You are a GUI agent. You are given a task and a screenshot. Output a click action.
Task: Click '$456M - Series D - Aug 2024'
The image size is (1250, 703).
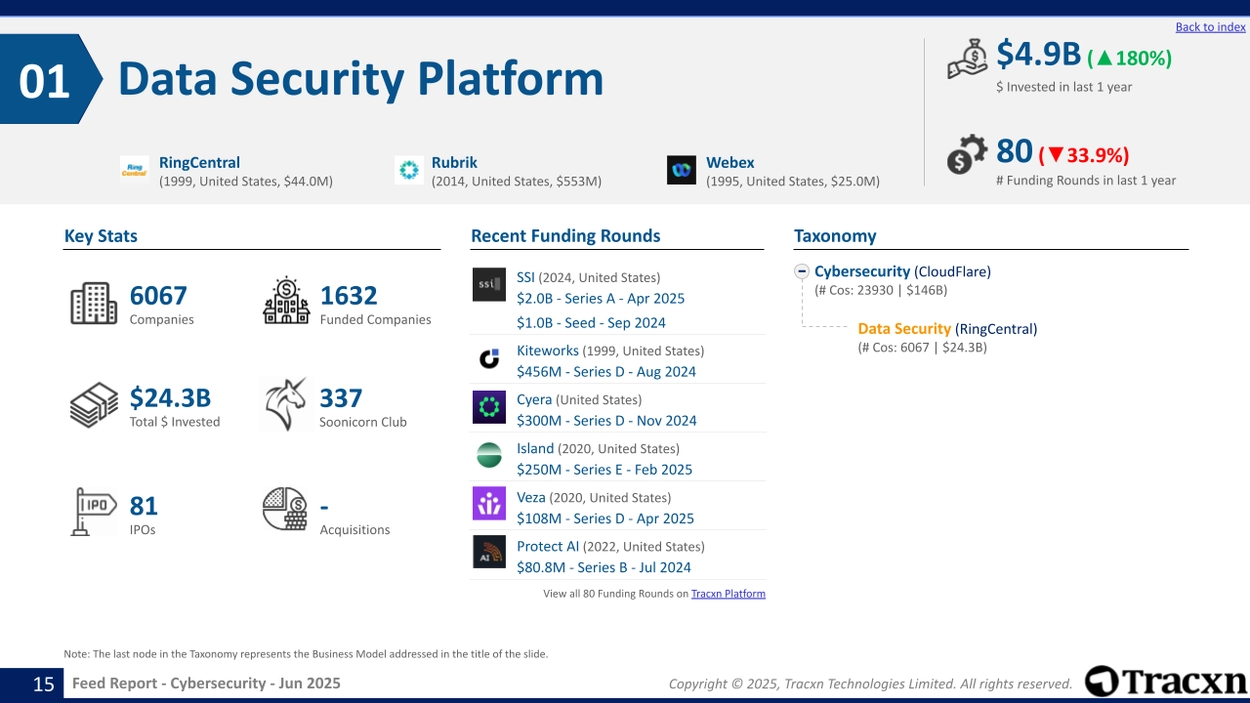[x=606, y=371]
